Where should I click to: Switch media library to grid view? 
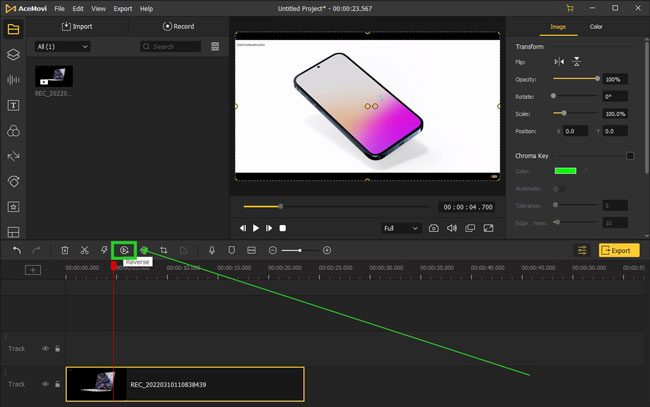coord(215,46)
